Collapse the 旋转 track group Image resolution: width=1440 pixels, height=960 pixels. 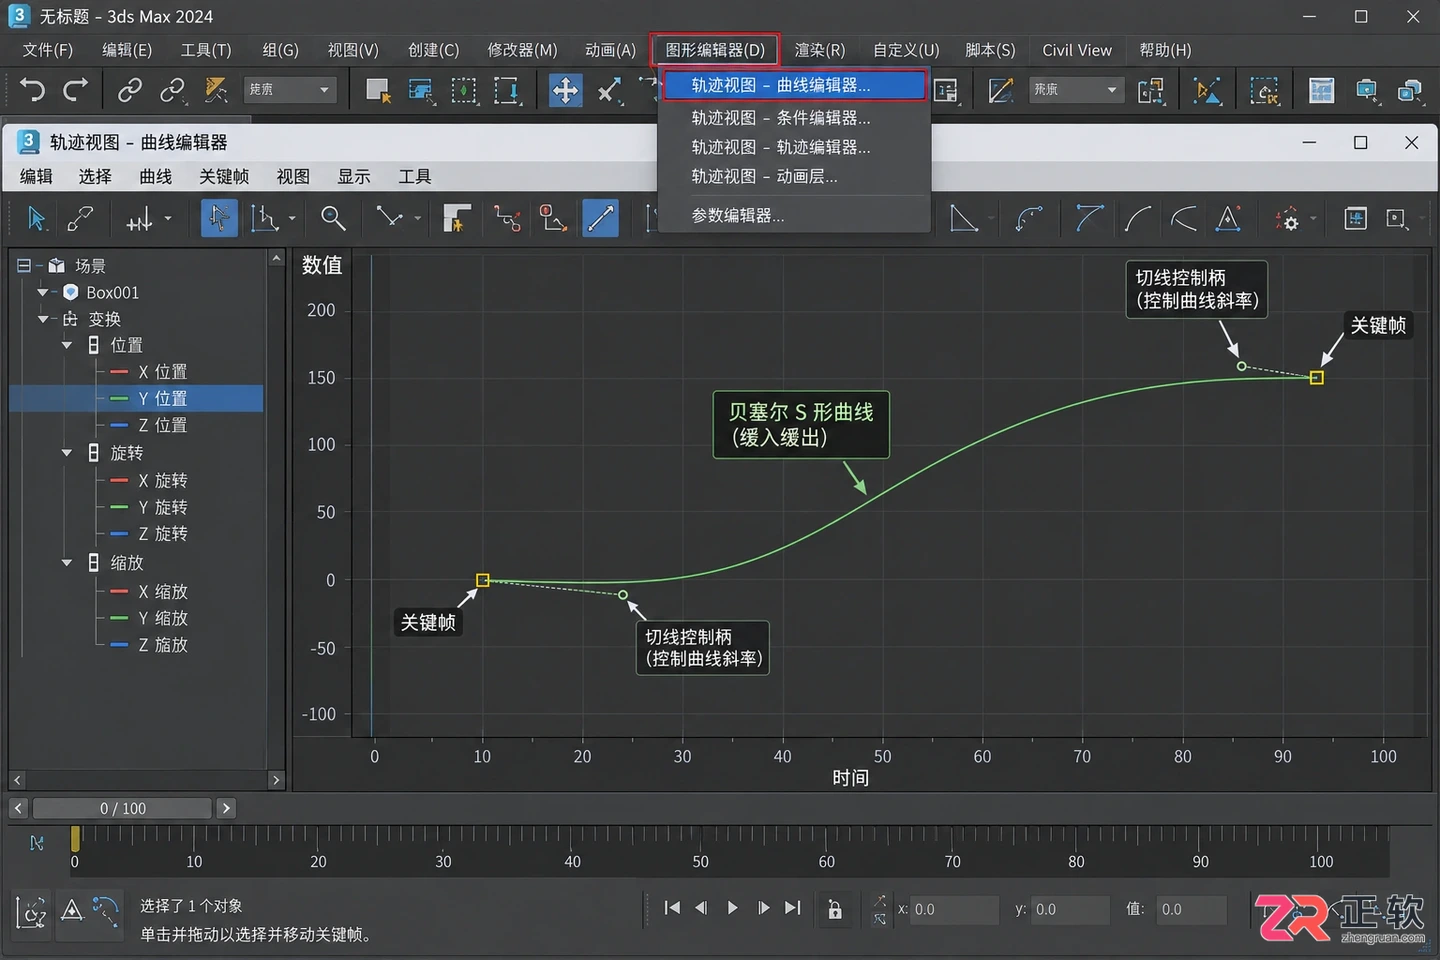click(67, 453)
